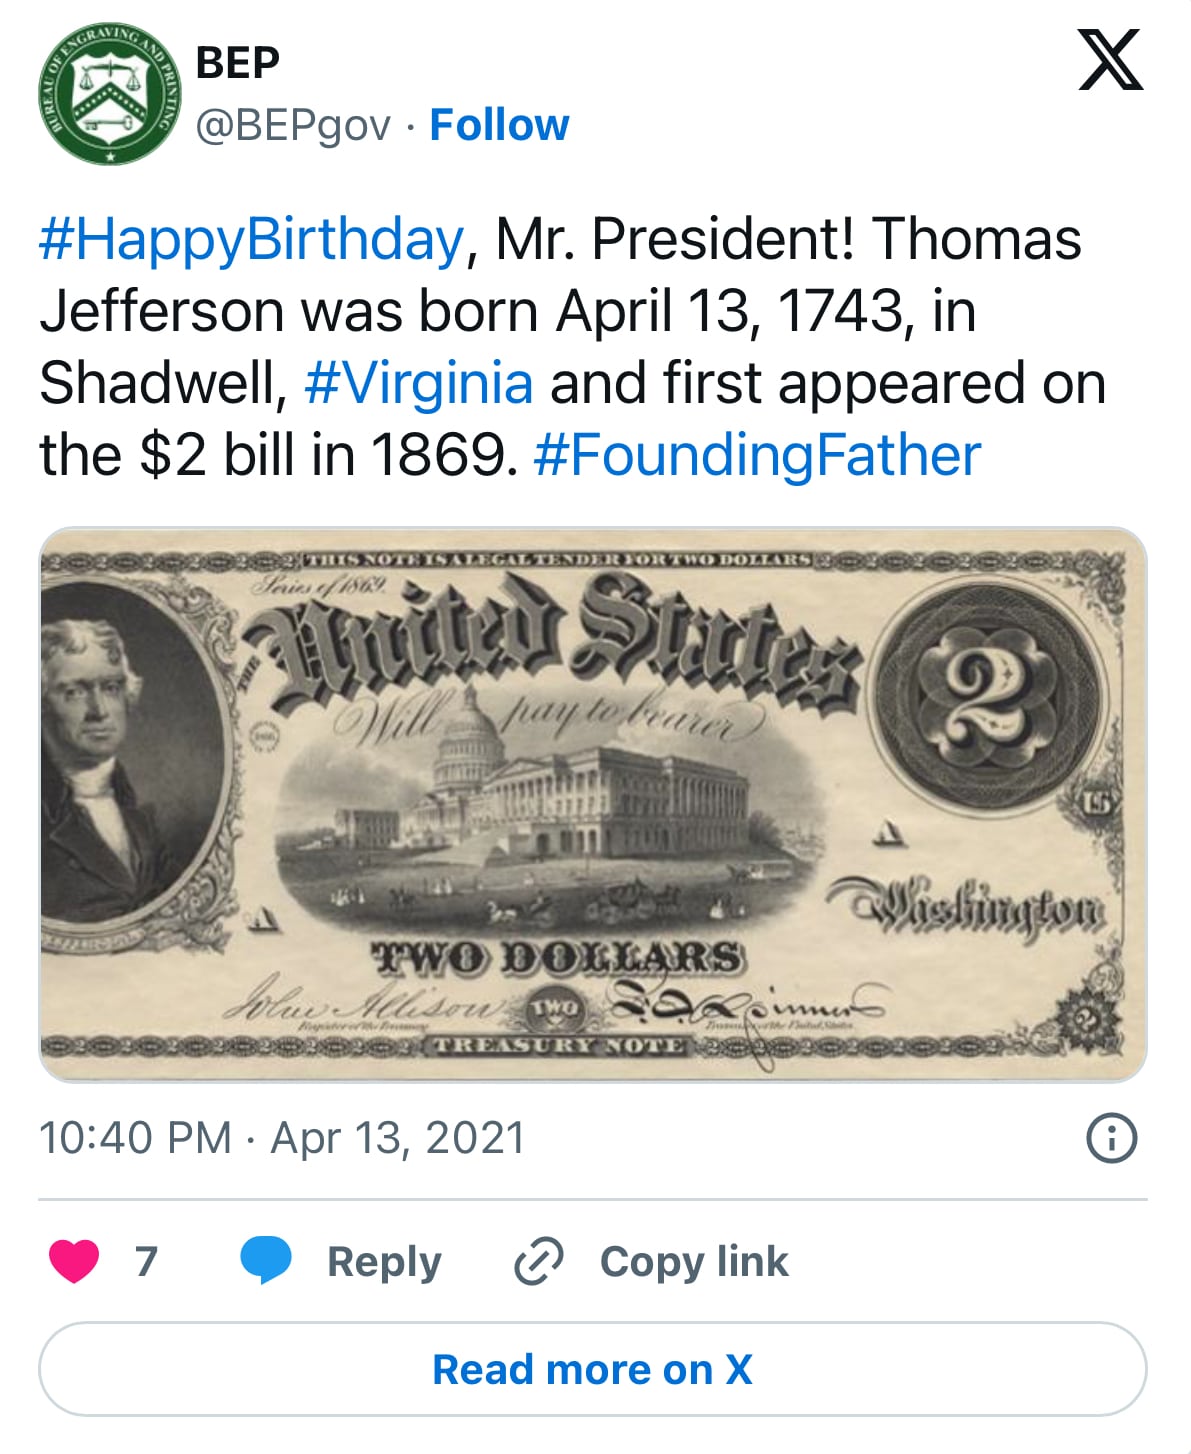The image size is (1191, 1454).
Task: Click the X logo icon
Action: pos(1110,60)
